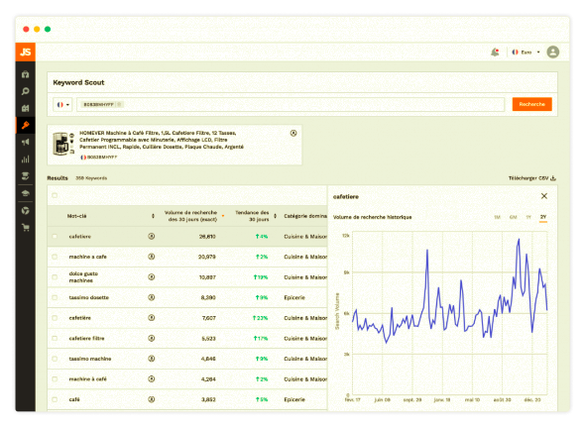The height and width of the screenshot is (427, 585).
Task: Tick the checkbox for cafetiere row
Action: click(x=55, y=236)
